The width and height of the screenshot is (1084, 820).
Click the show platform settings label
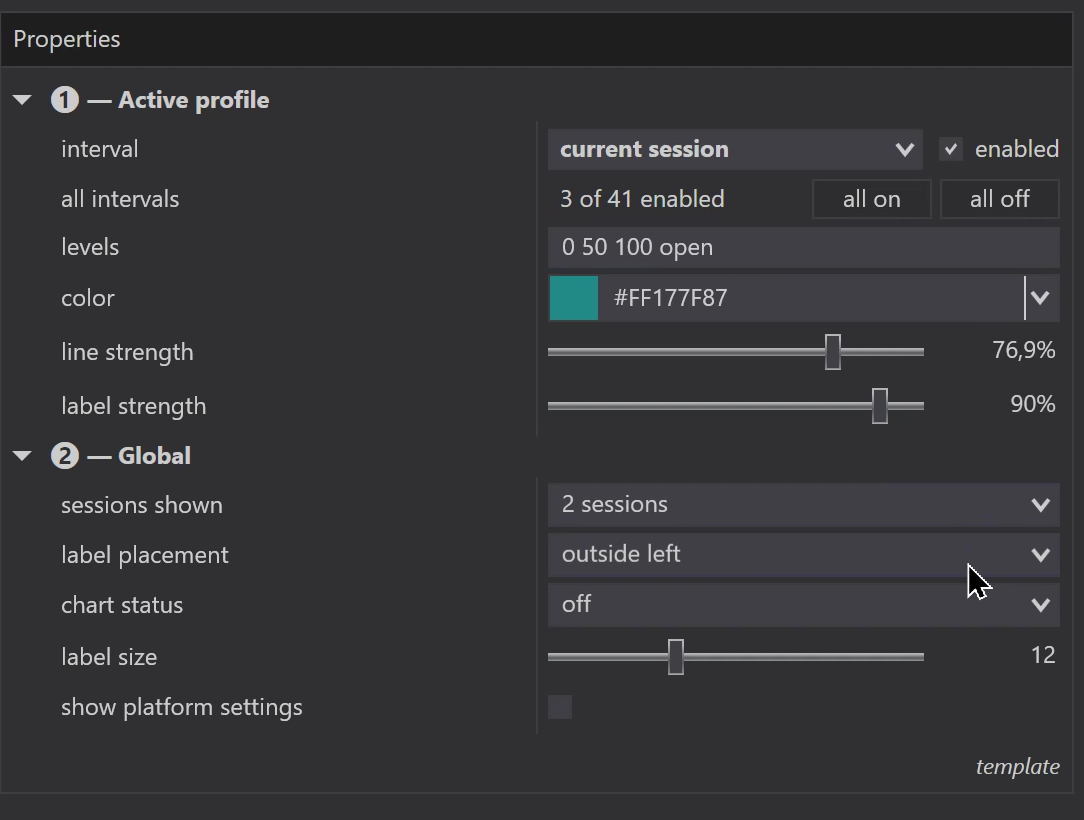point(182,707)
